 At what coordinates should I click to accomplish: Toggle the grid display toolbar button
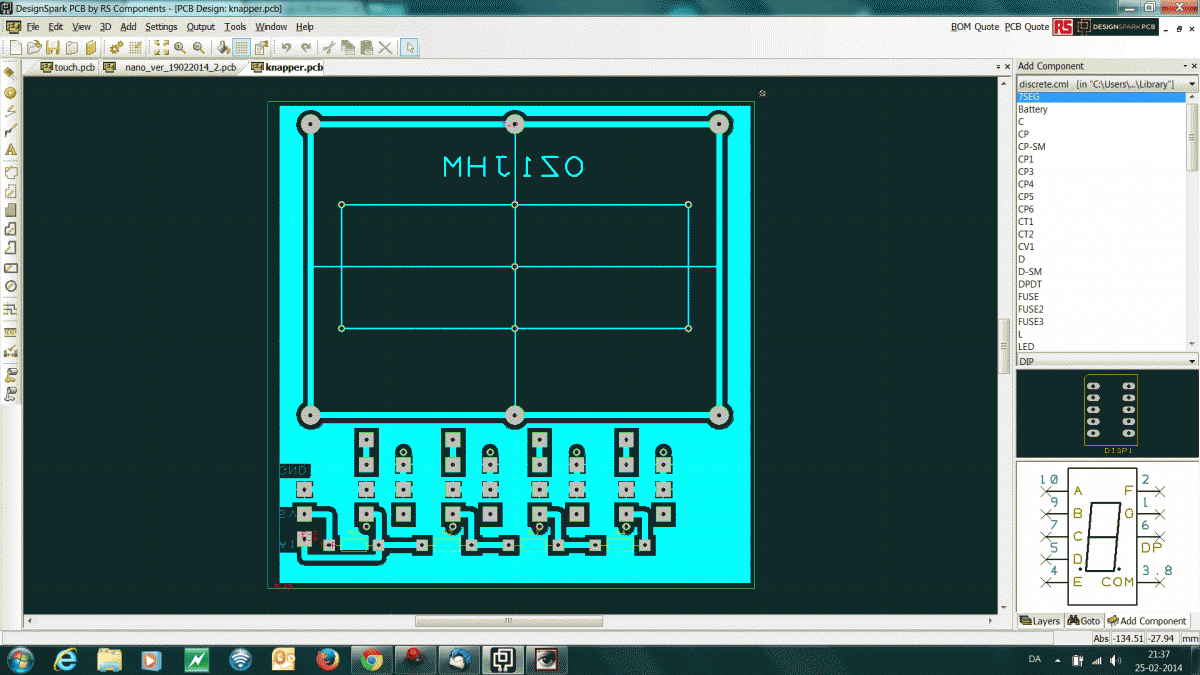(241, 47)
